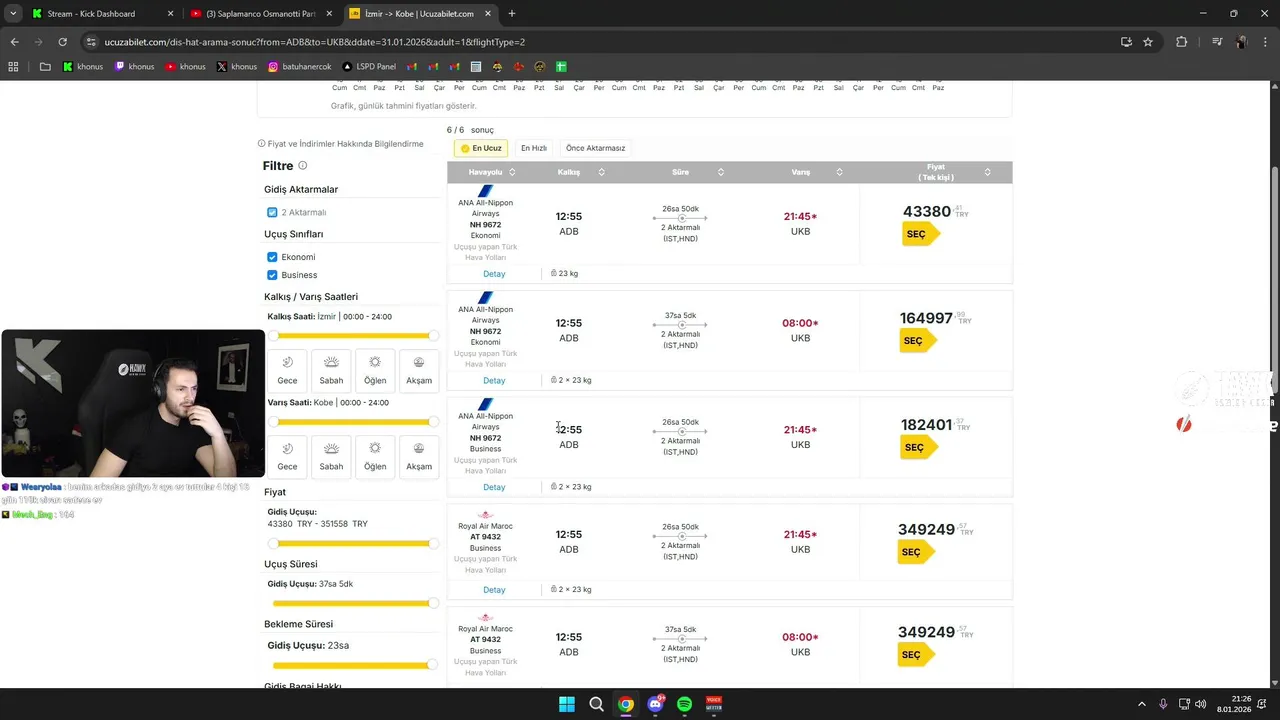
Task: Expand Detay for the 182401 TRY flight
Action: click(494, 488)
